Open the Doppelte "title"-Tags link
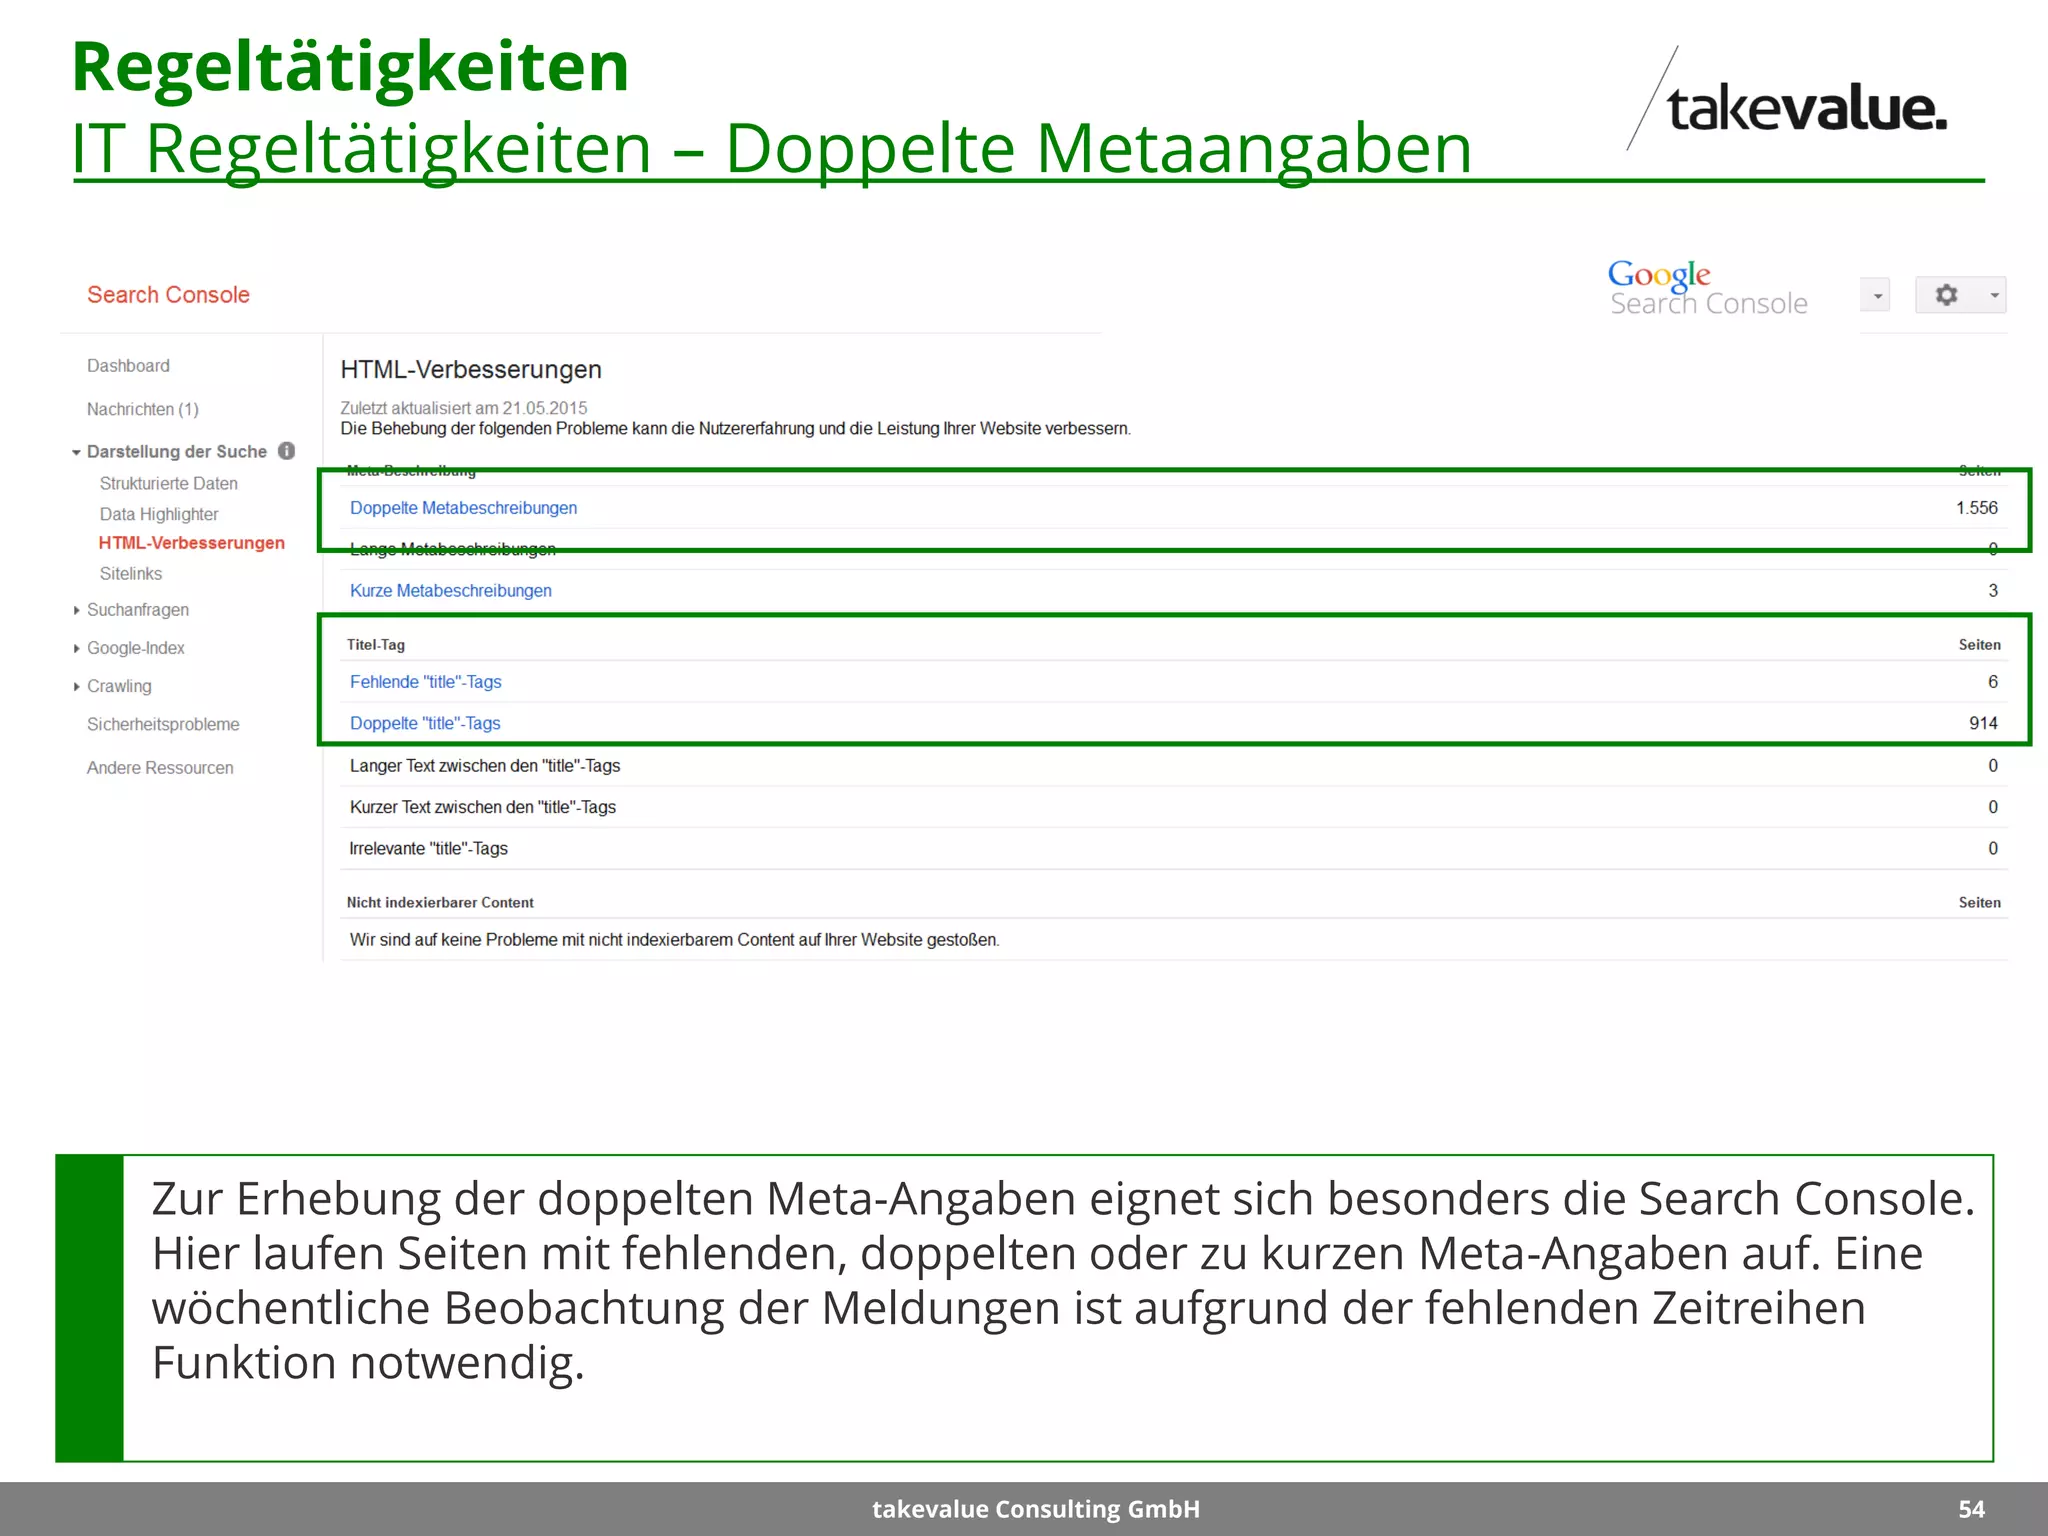Image resolution: width=2048 pixels, height=1536 pixels. coord(425,723)
